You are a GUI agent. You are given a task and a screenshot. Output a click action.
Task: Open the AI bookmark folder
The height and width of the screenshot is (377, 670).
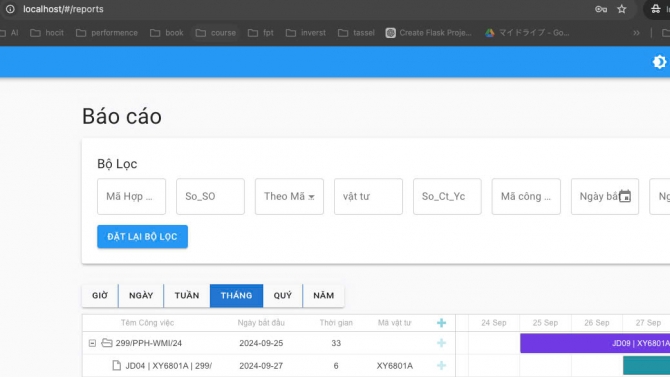pyautogui.click(x=9, y=33)
